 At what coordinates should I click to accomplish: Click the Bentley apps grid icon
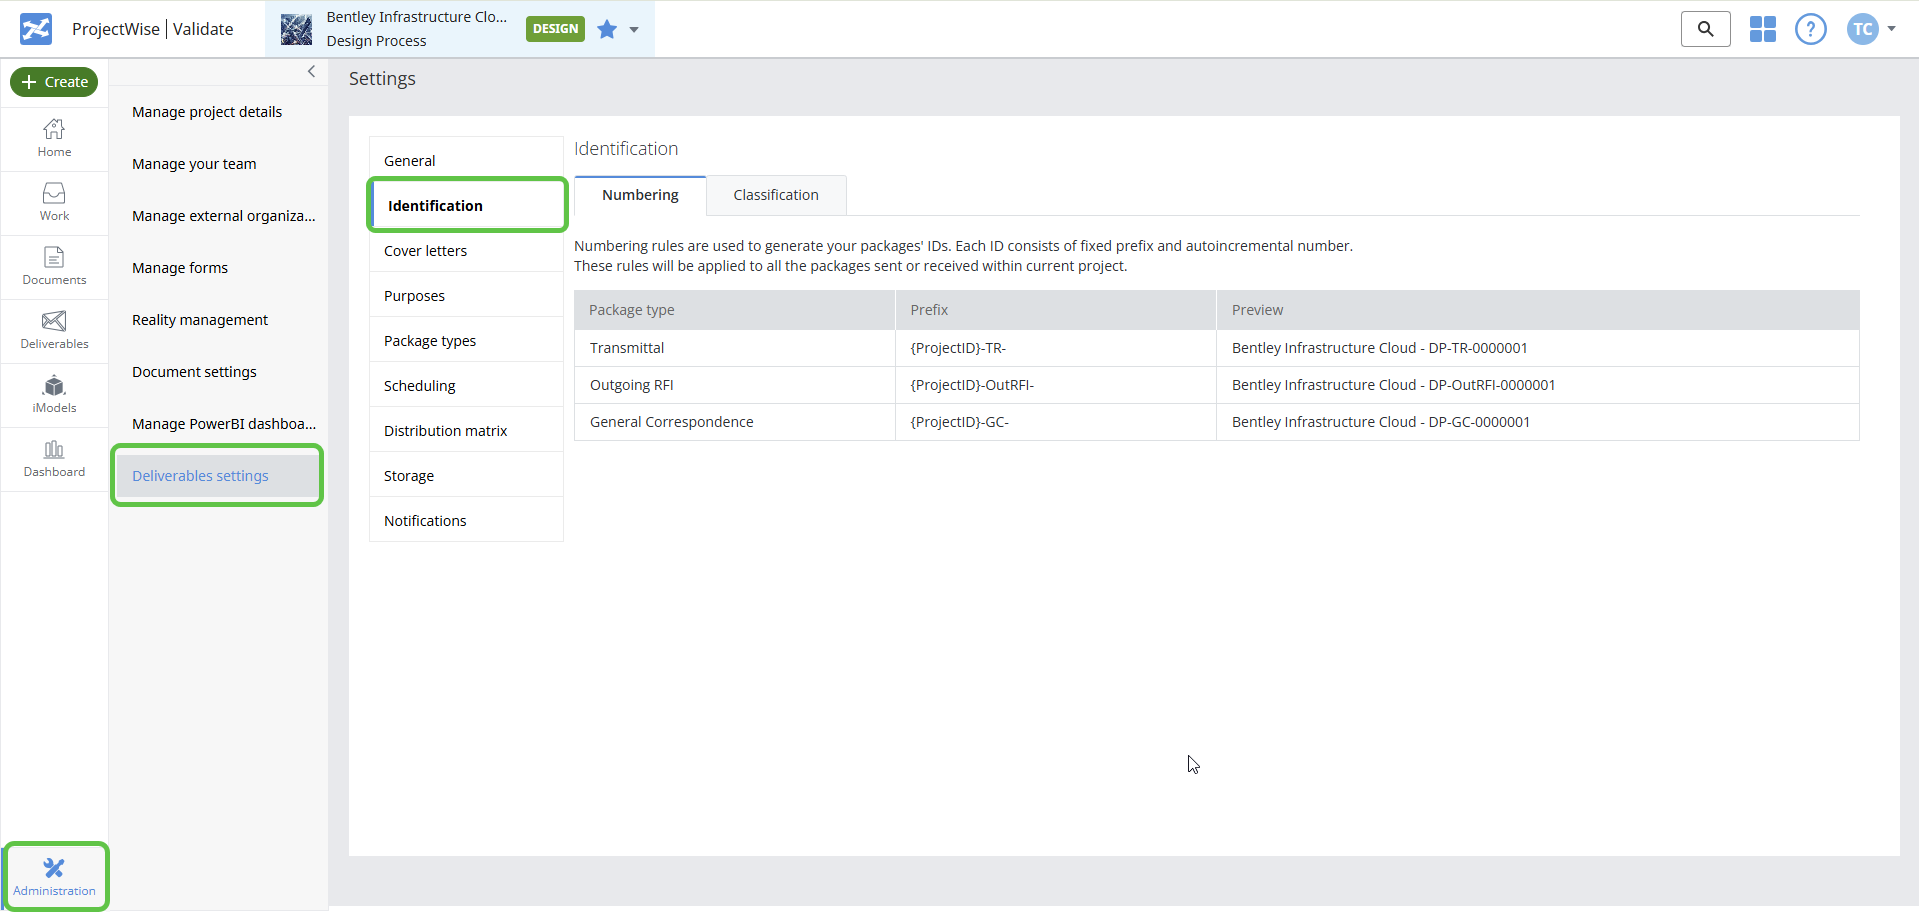(x=1762, y=29)
